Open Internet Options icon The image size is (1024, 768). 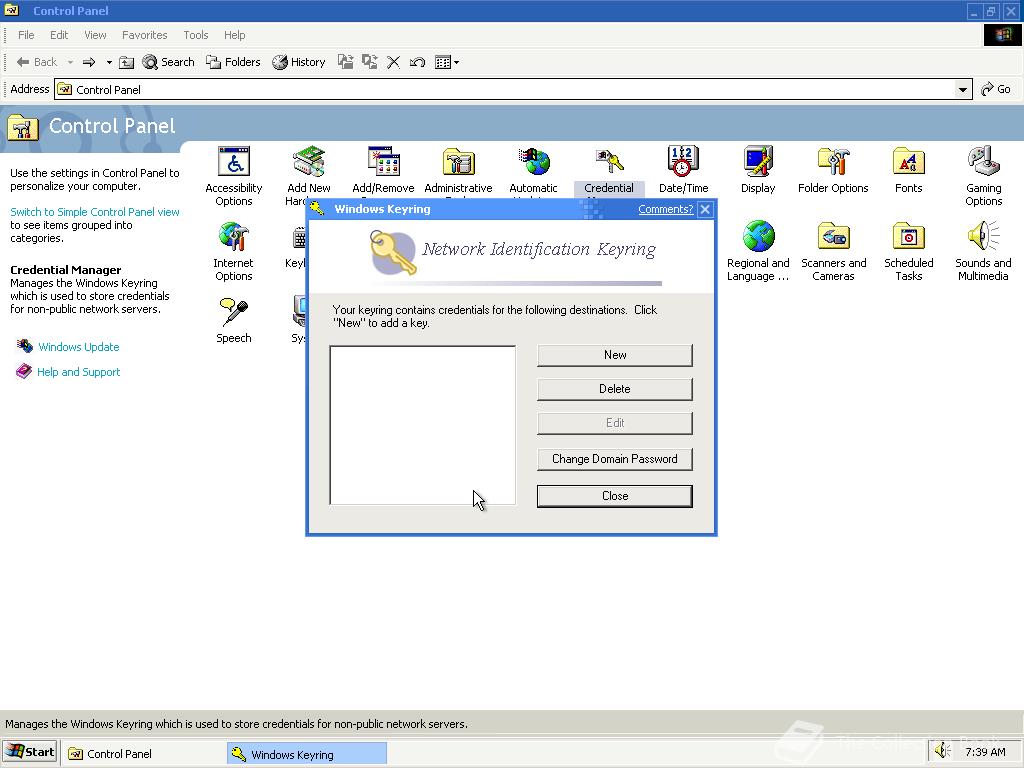pyautogui.click(x=234, y=237)
